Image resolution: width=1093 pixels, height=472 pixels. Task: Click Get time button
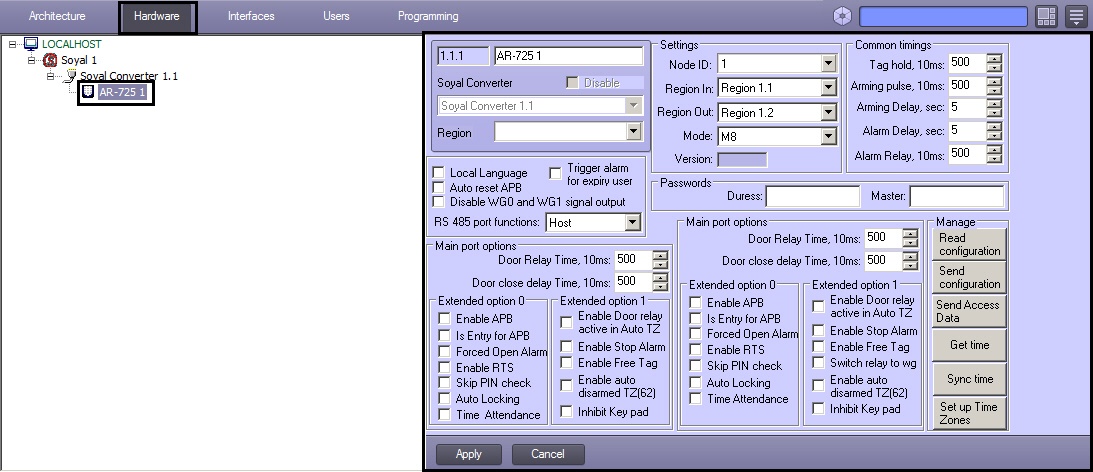pos(969,345)
